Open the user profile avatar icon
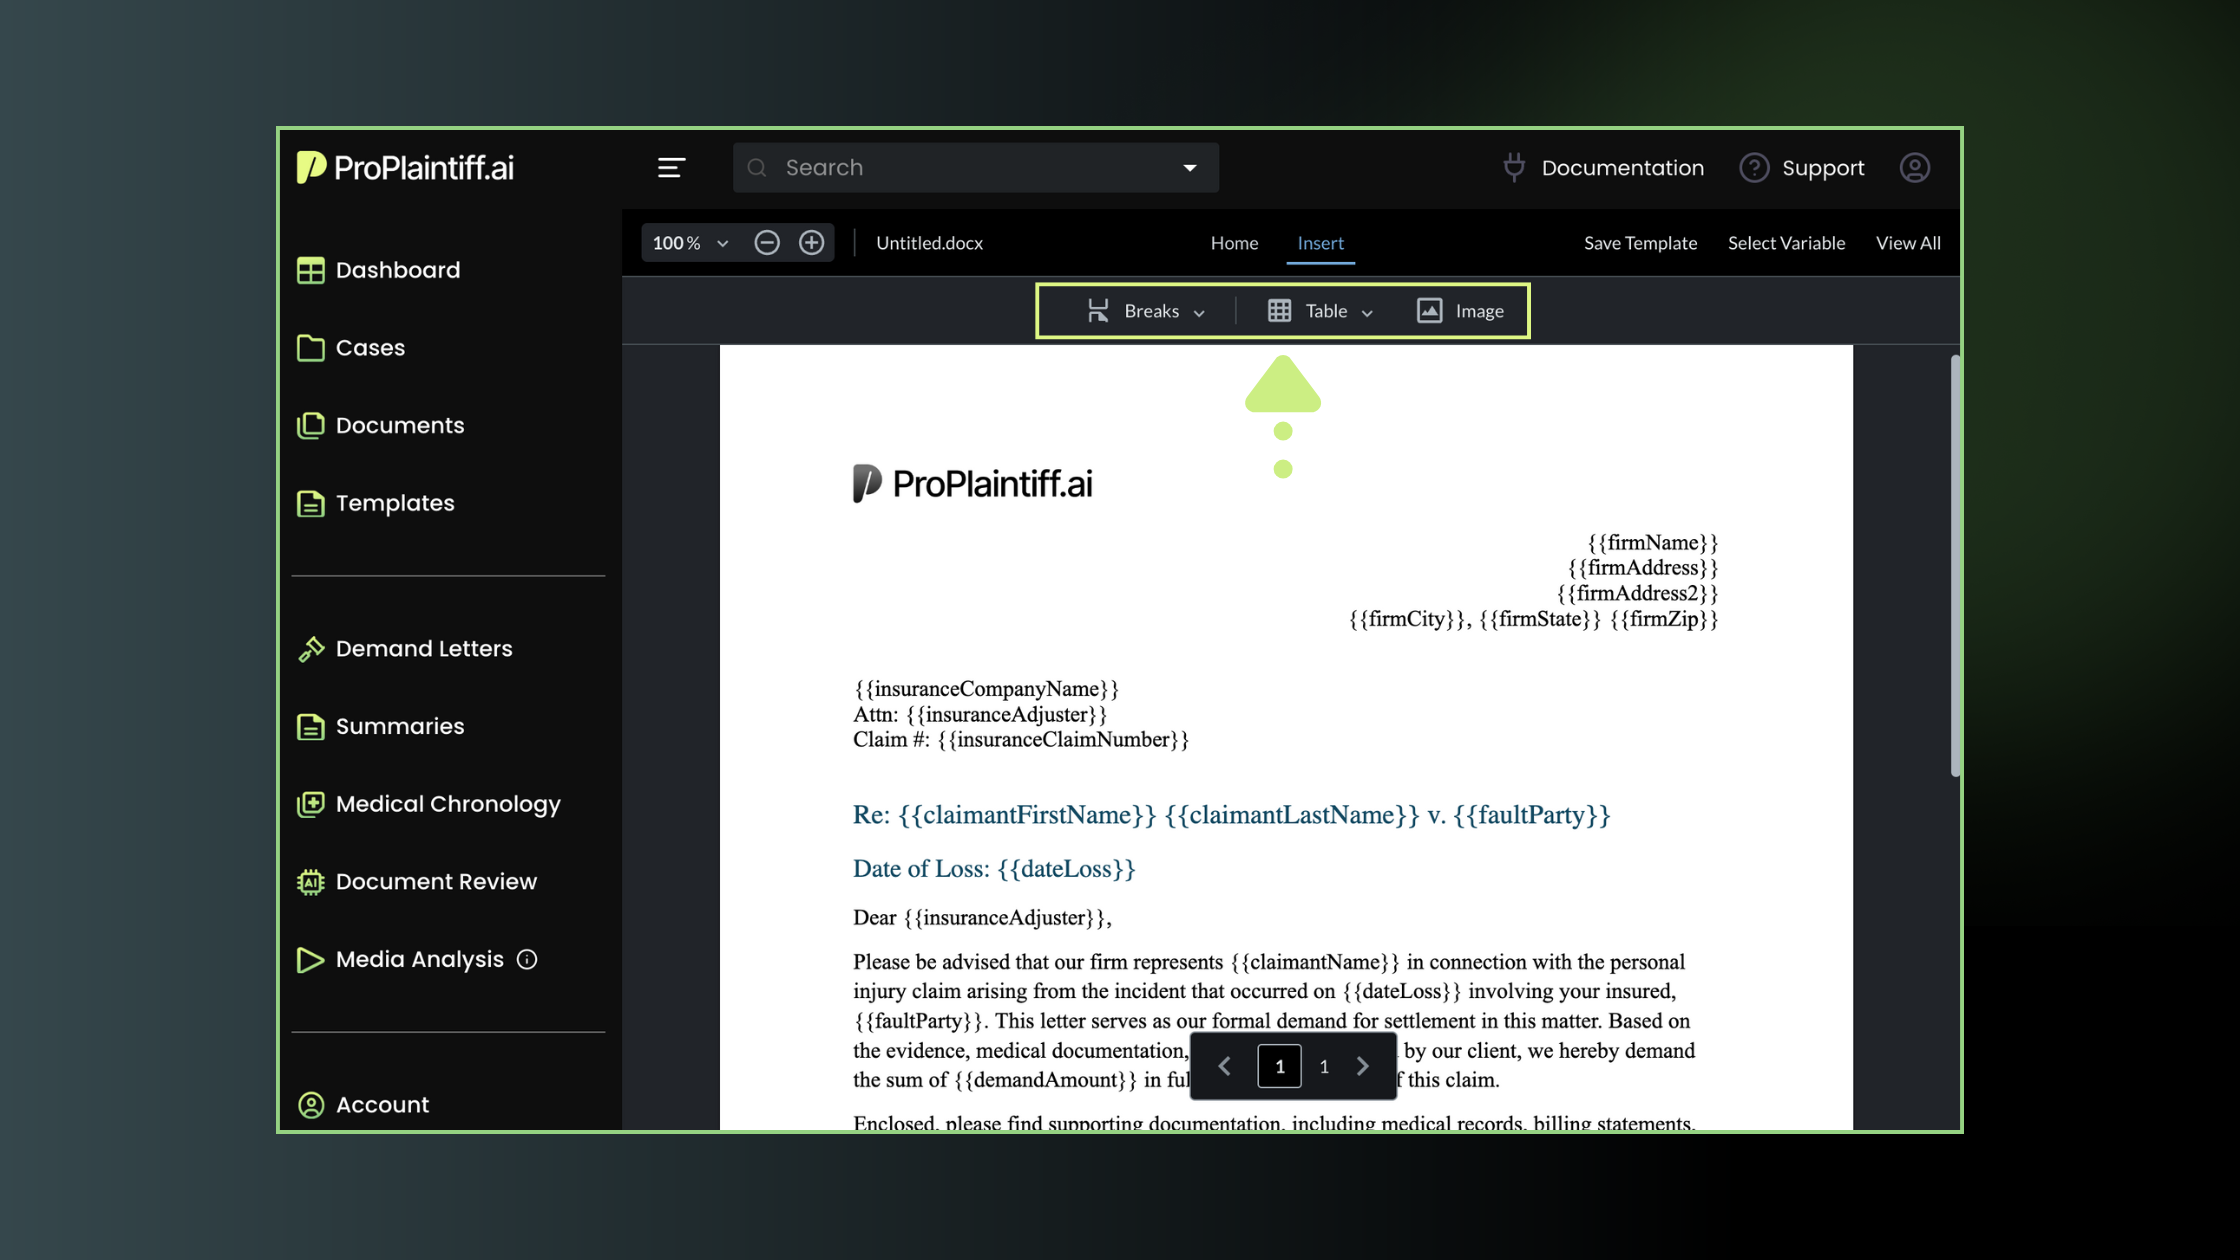The height and width of the screenshot is (1260, 2240). [x=1914, y=168]
